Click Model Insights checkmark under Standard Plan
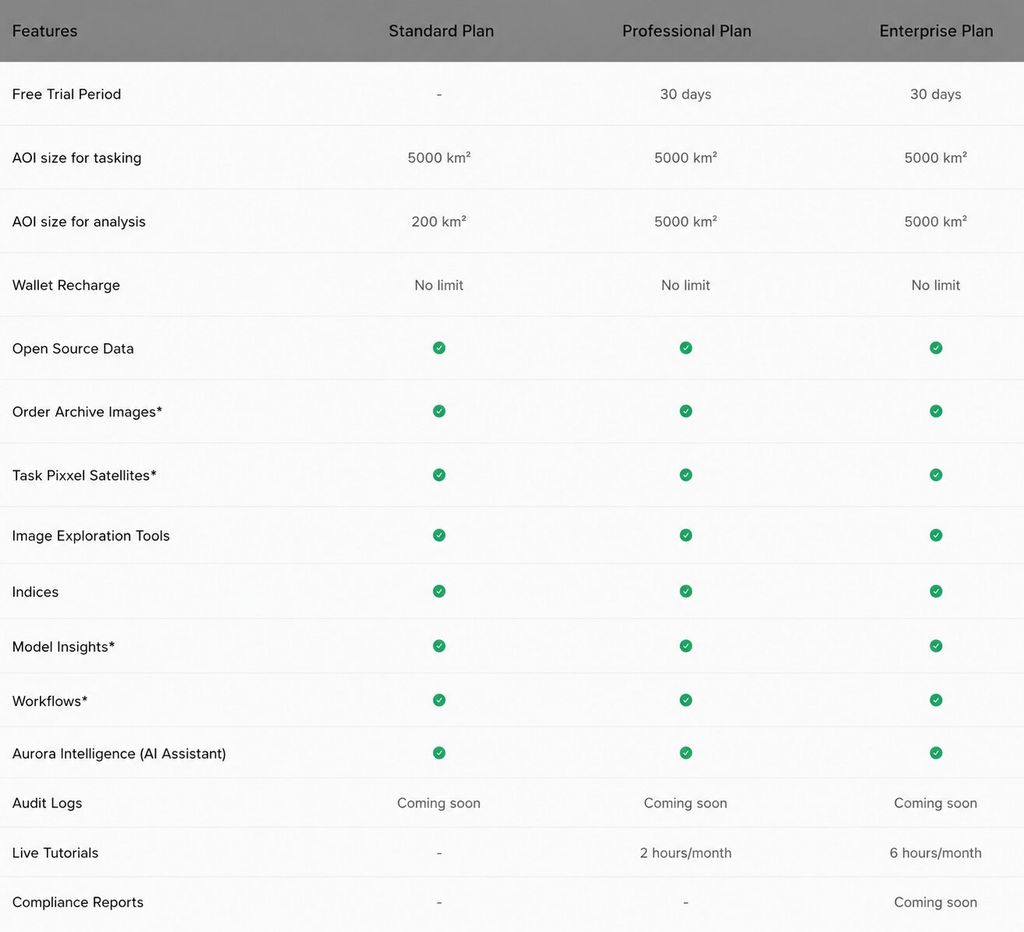The height and width of the screenshot is (932, 1024). pyautogui.click(x=439, y=646)
